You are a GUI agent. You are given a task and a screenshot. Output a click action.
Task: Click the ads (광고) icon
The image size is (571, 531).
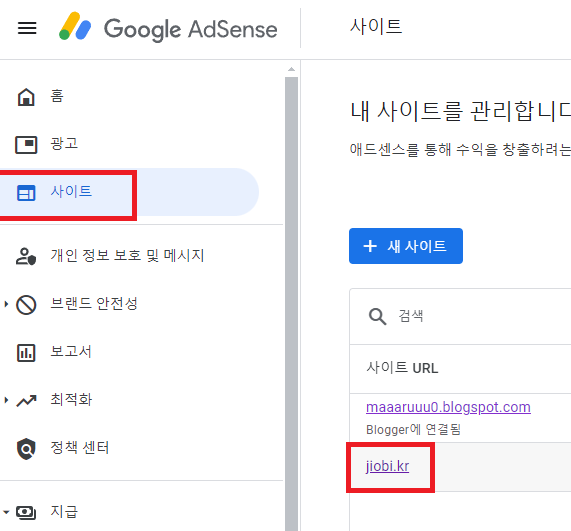click(x=26, y=145)
